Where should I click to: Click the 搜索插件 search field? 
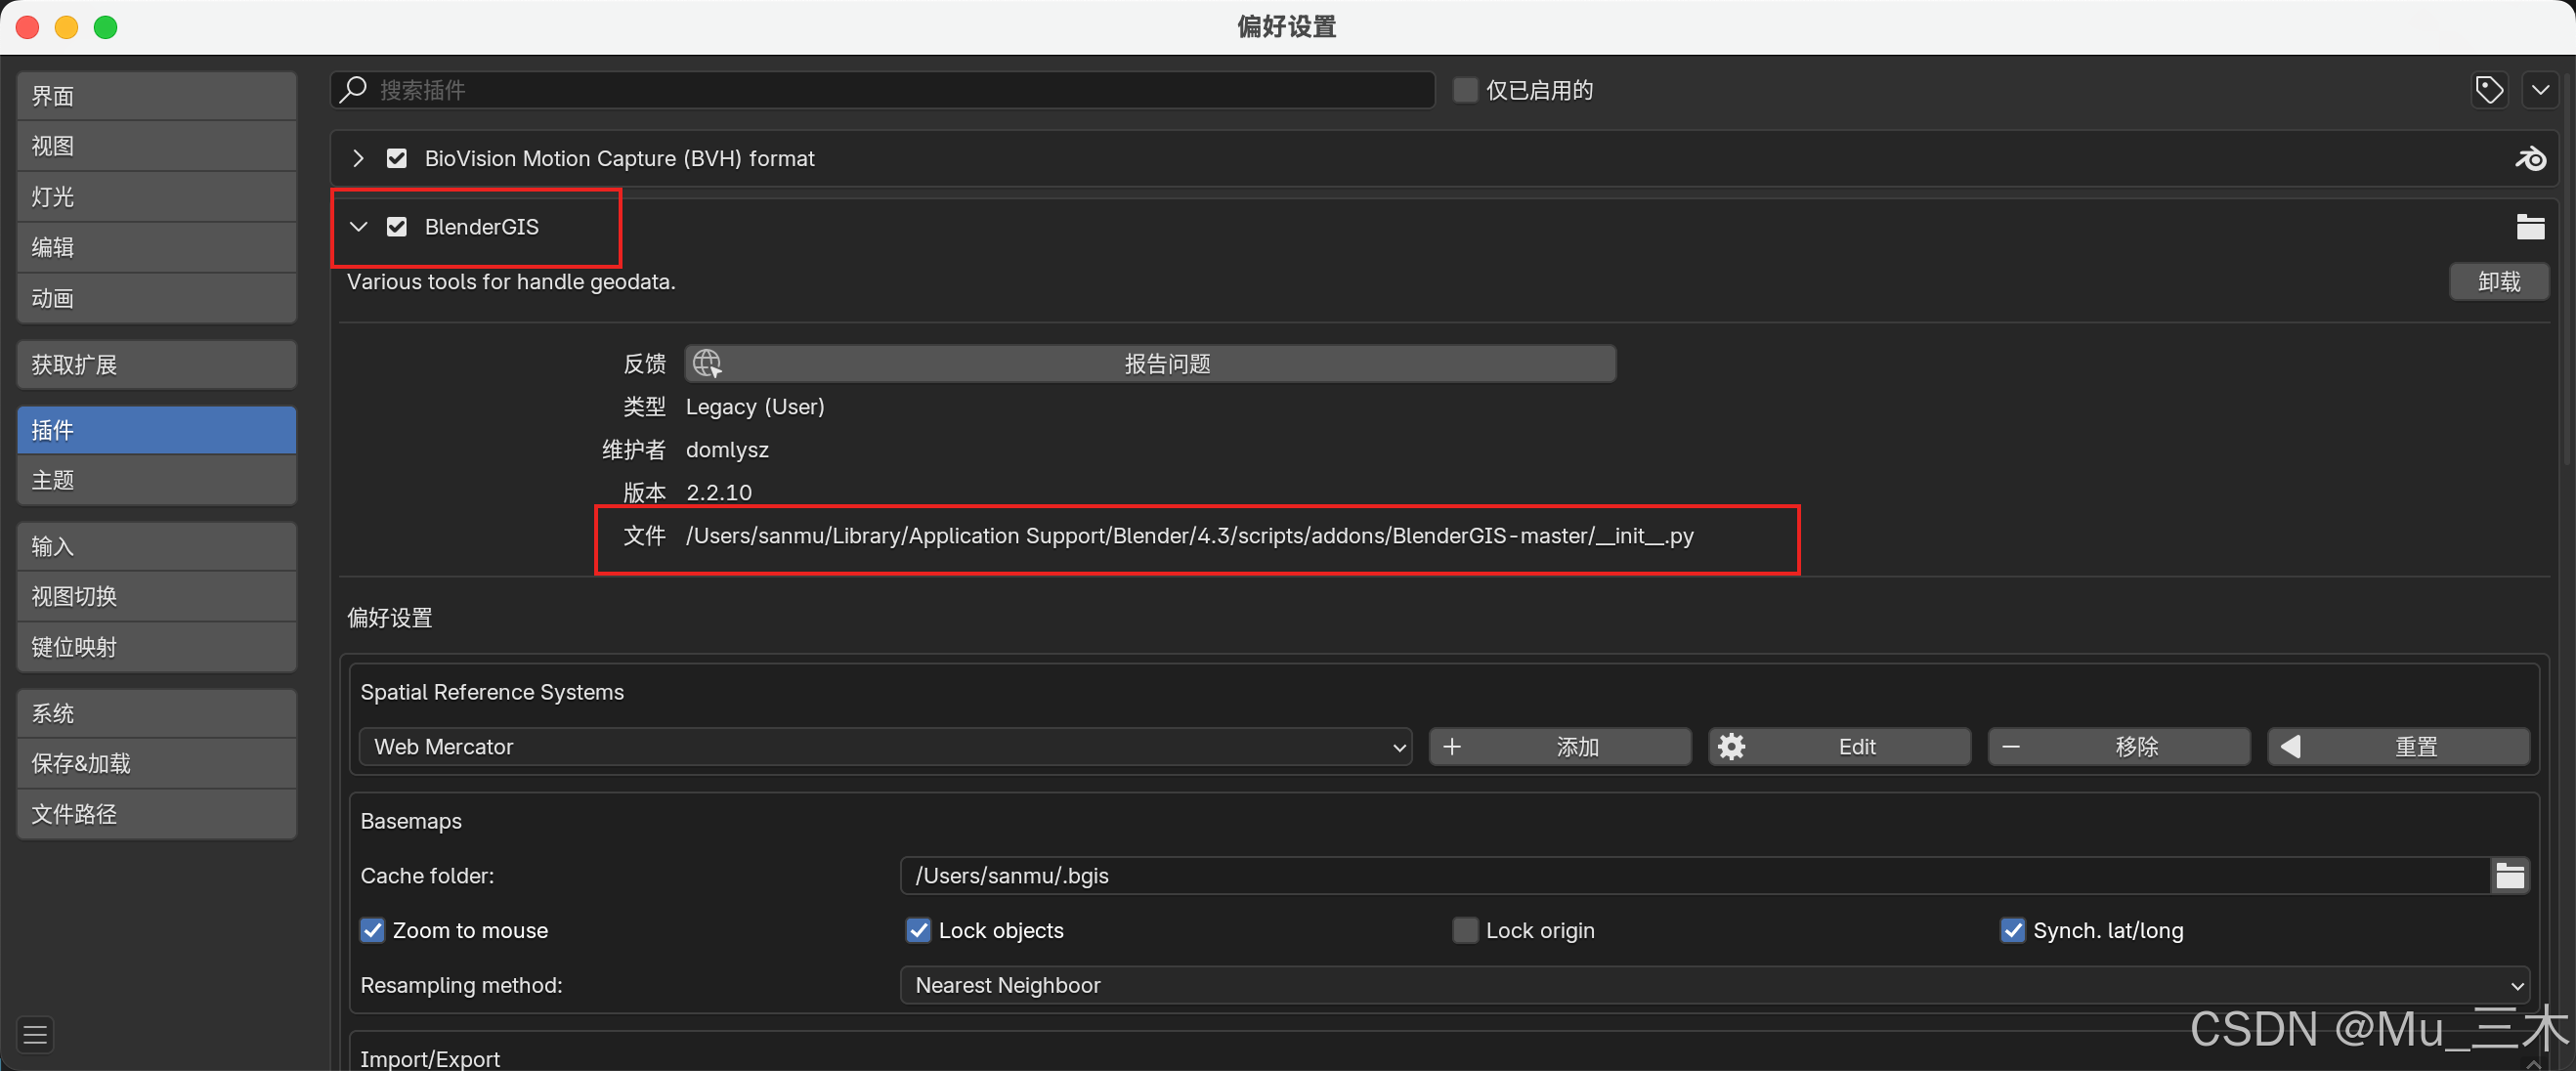pos(885,90)
